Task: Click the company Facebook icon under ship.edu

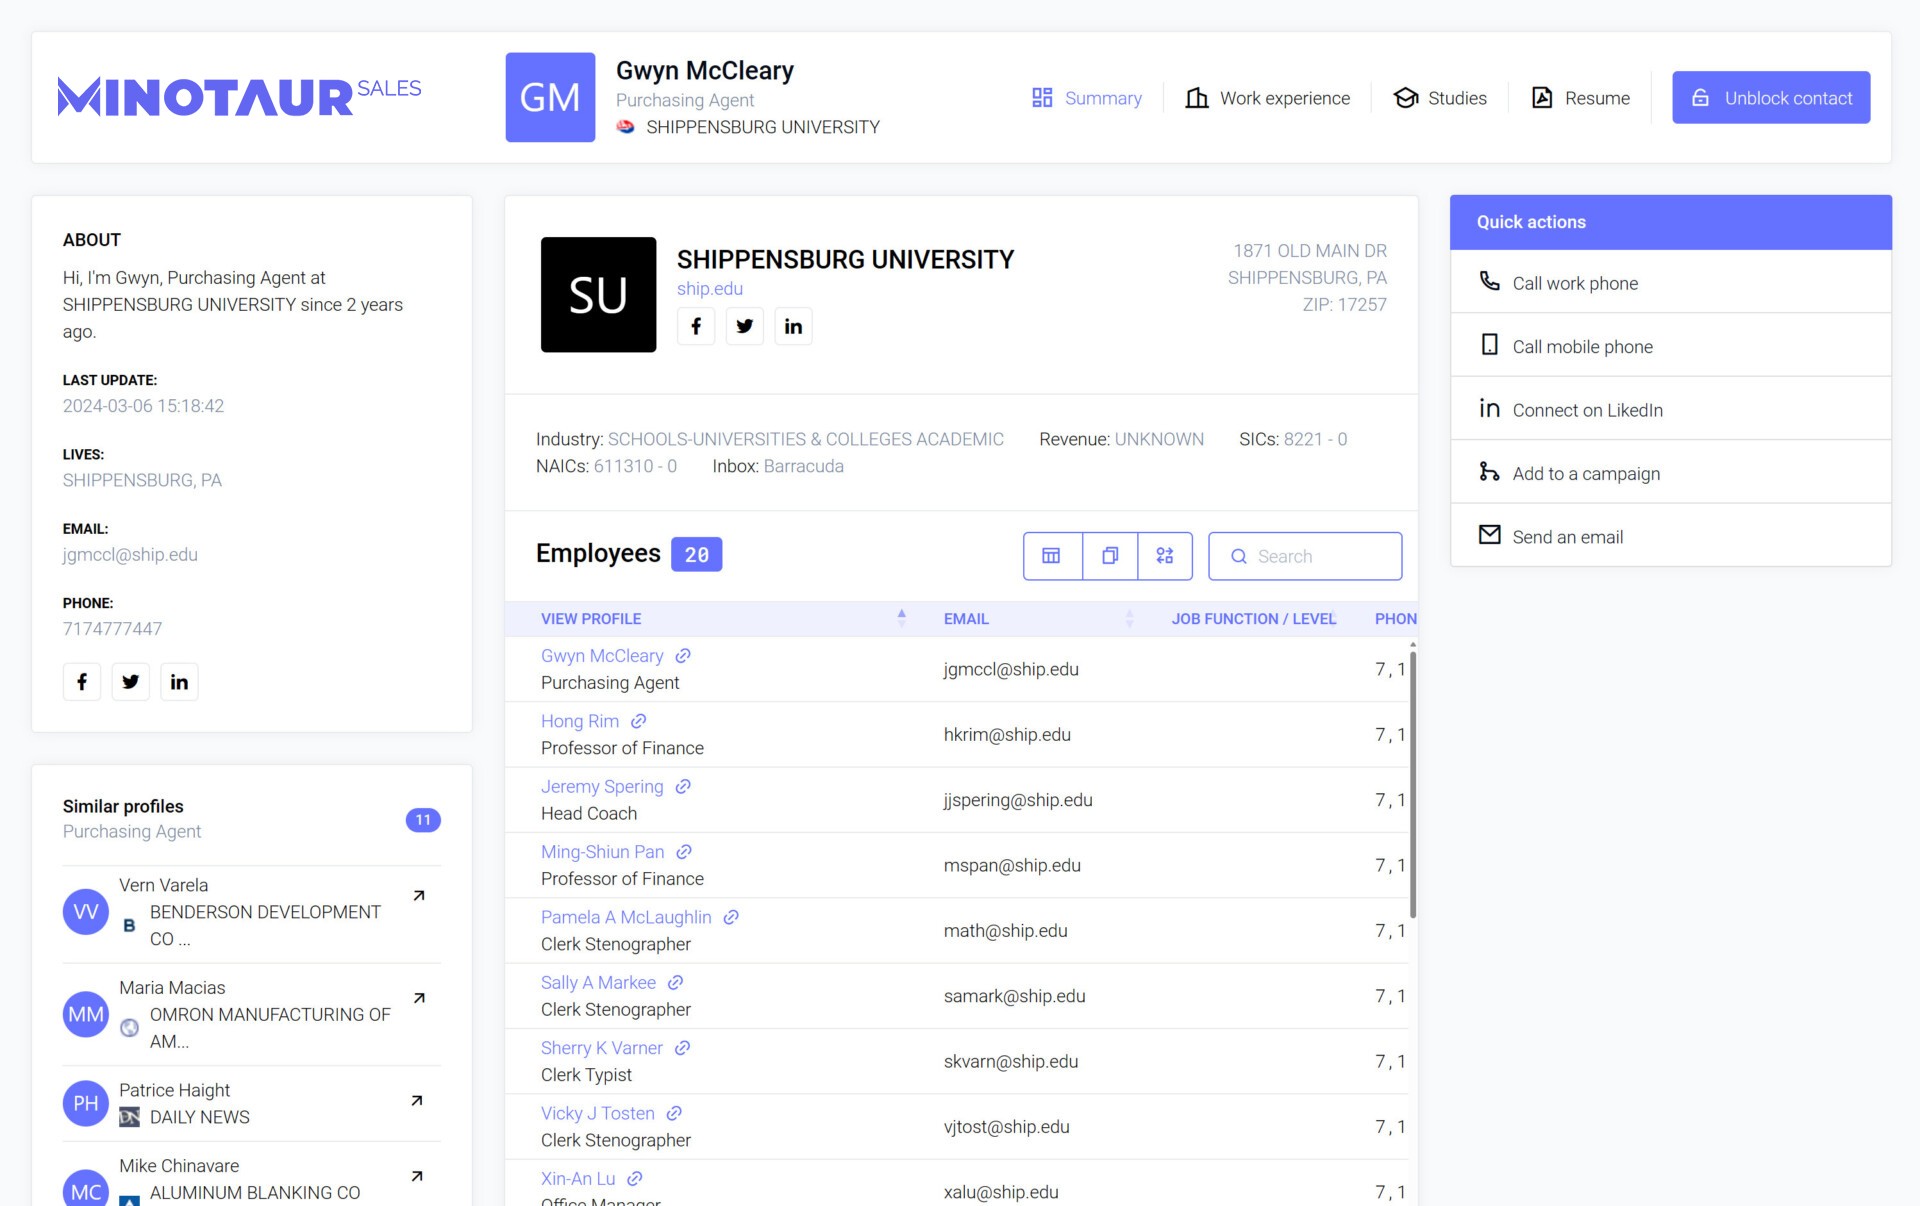Action: click(696, 326)
